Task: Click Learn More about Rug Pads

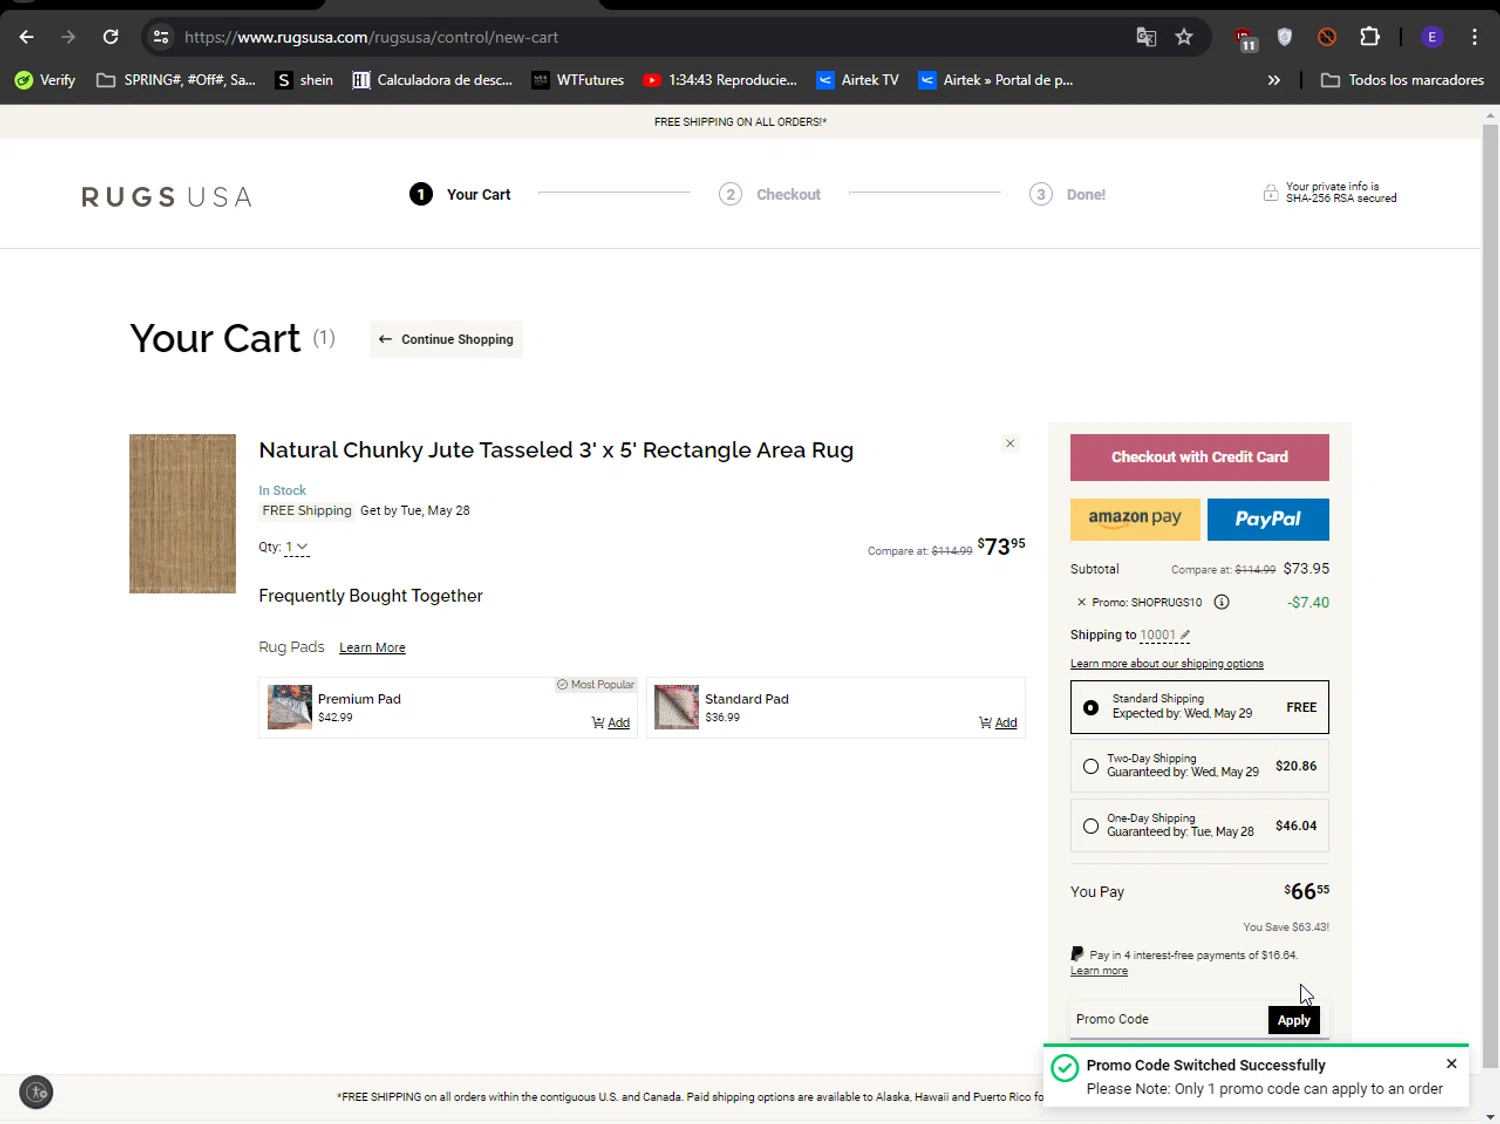Action: pyautogui.click(x=372, y=648)
